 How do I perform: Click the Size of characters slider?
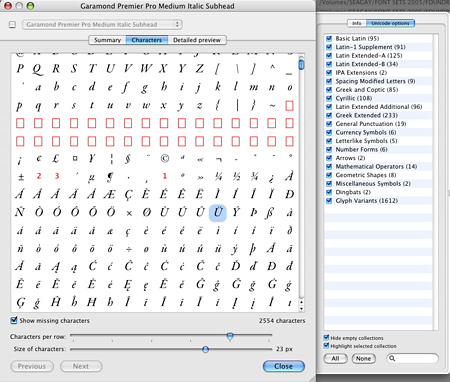pyautogui.click(x=205, y=349)
